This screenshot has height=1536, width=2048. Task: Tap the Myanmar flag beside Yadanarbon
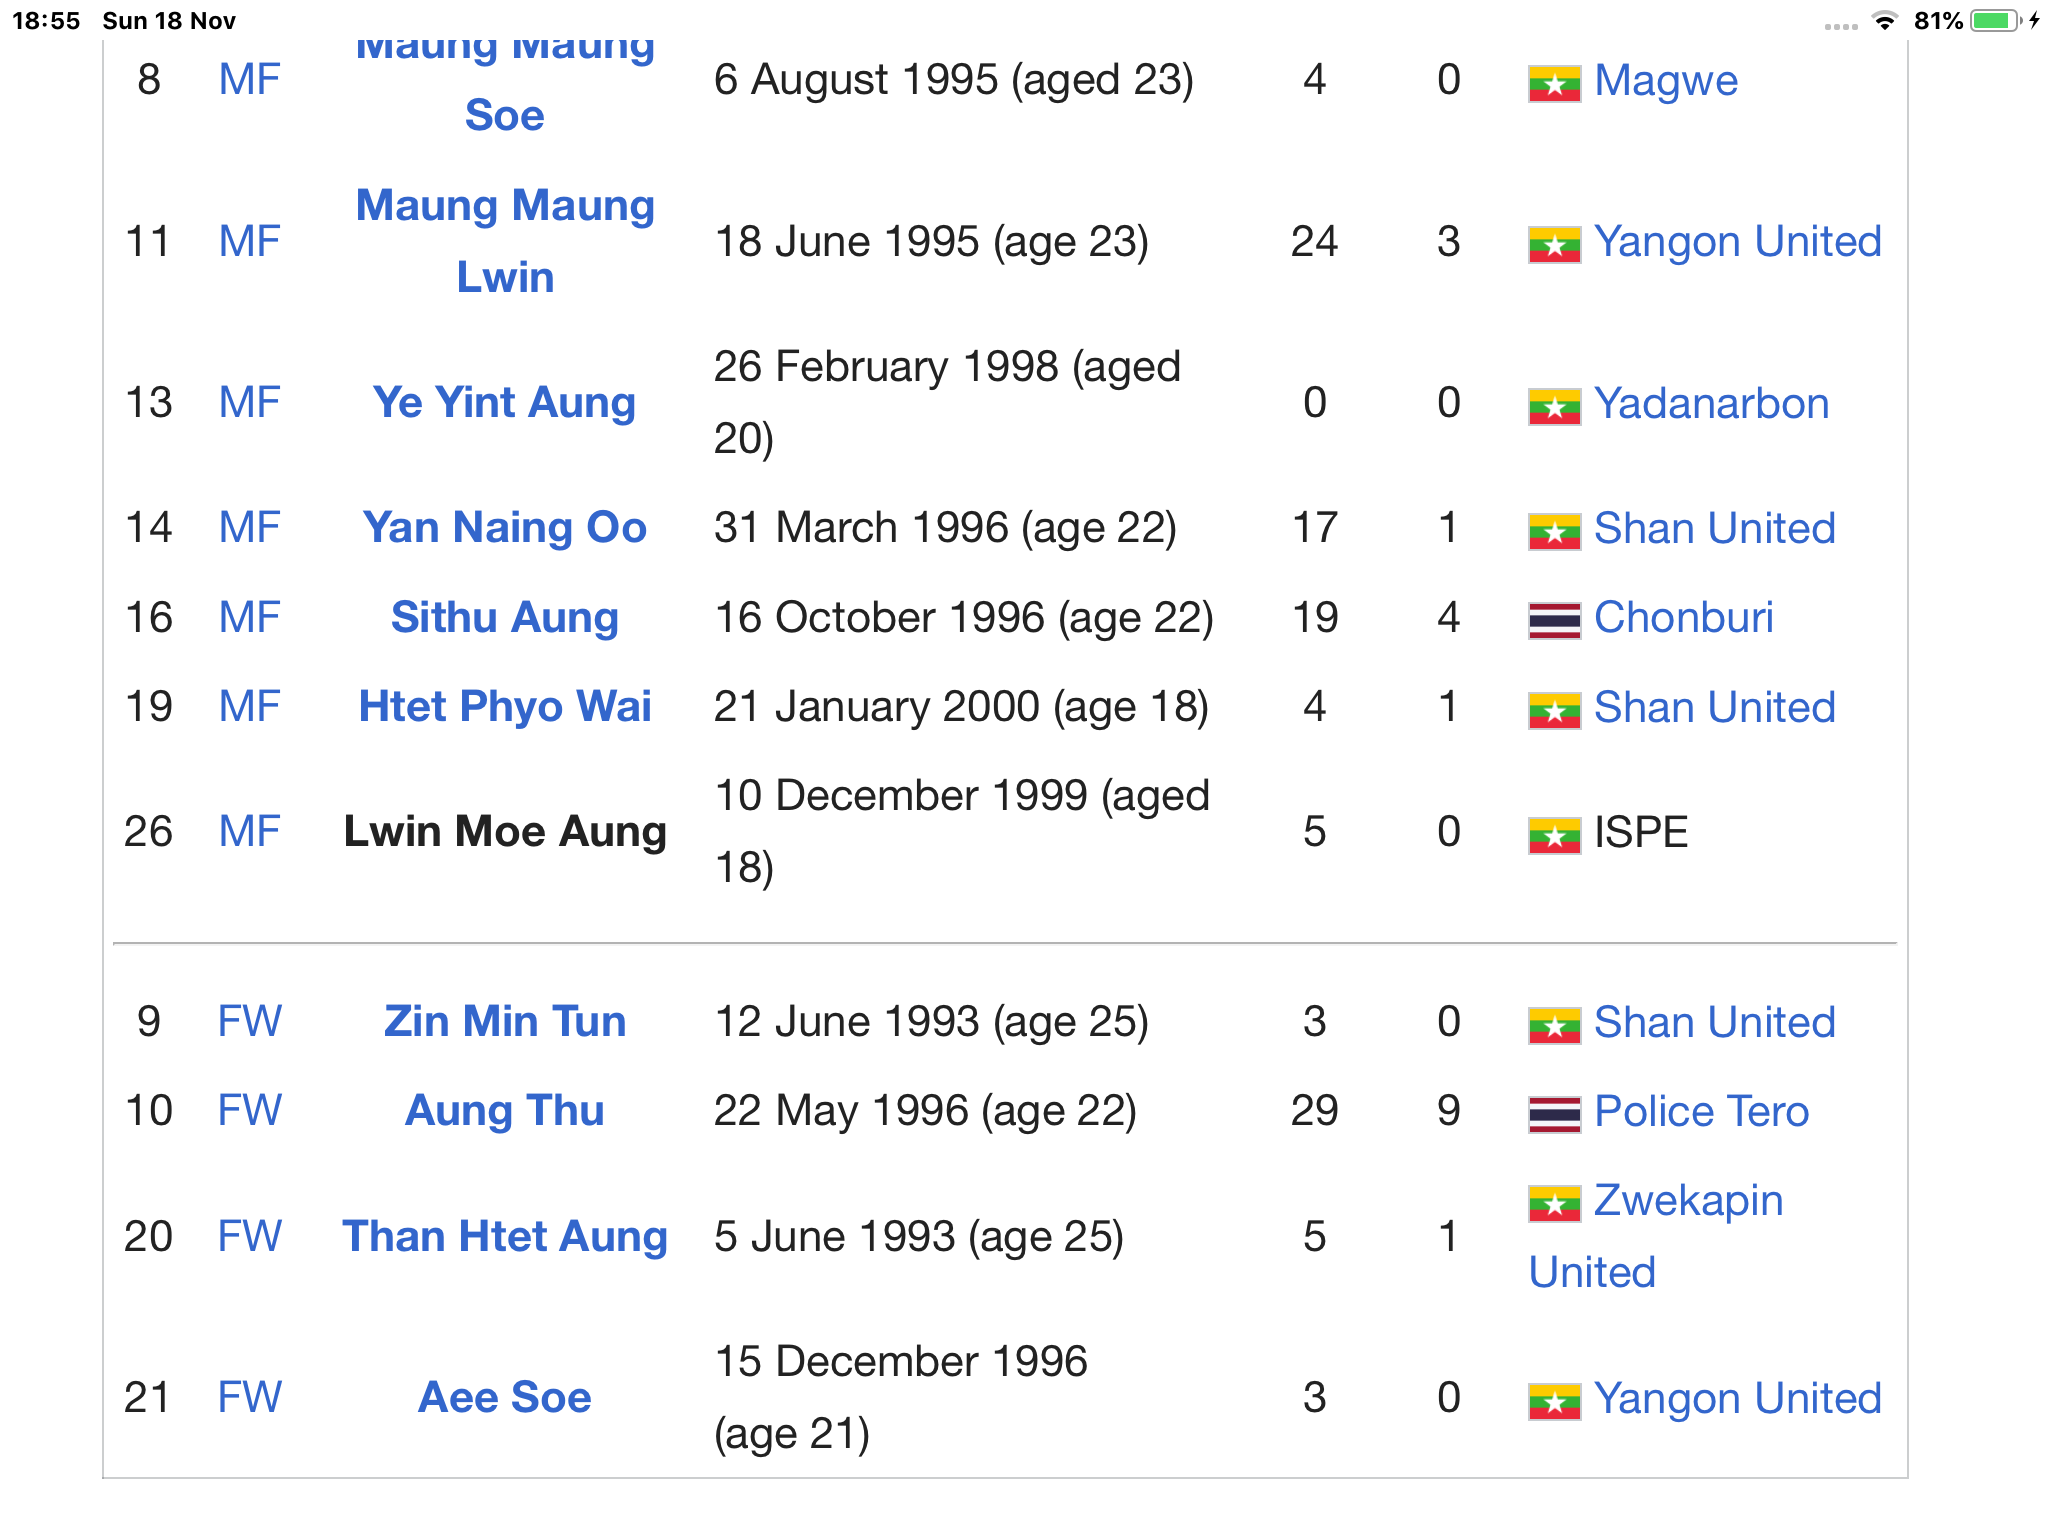coord(1553,406)
